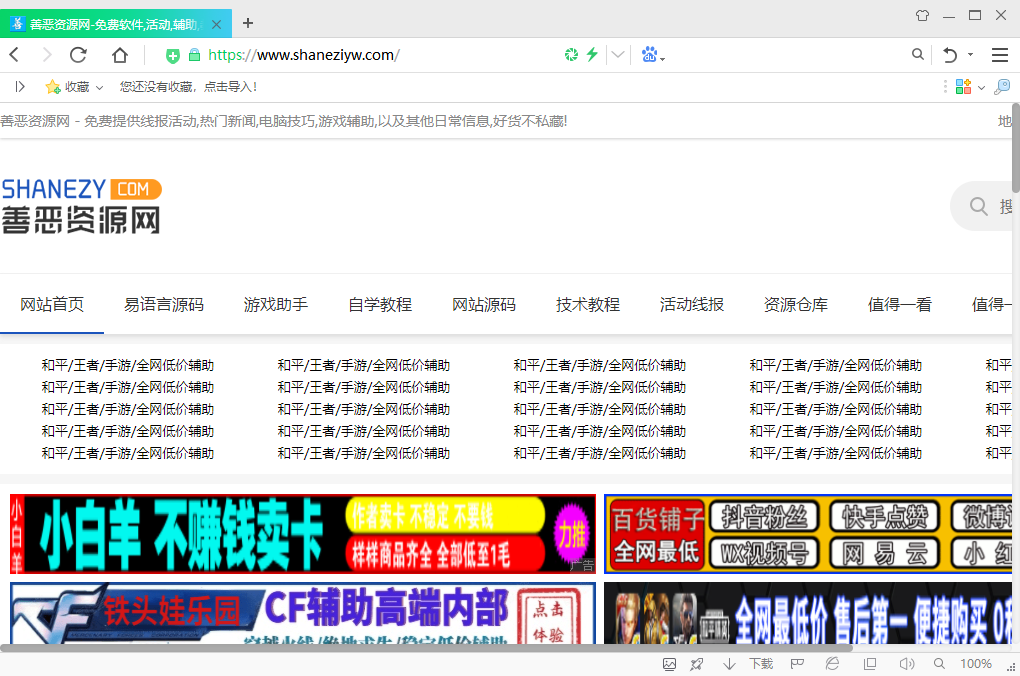Click the flag feedback icon in status bar
This screenshot has height=676, width=1020.
[x=795, y=663]
